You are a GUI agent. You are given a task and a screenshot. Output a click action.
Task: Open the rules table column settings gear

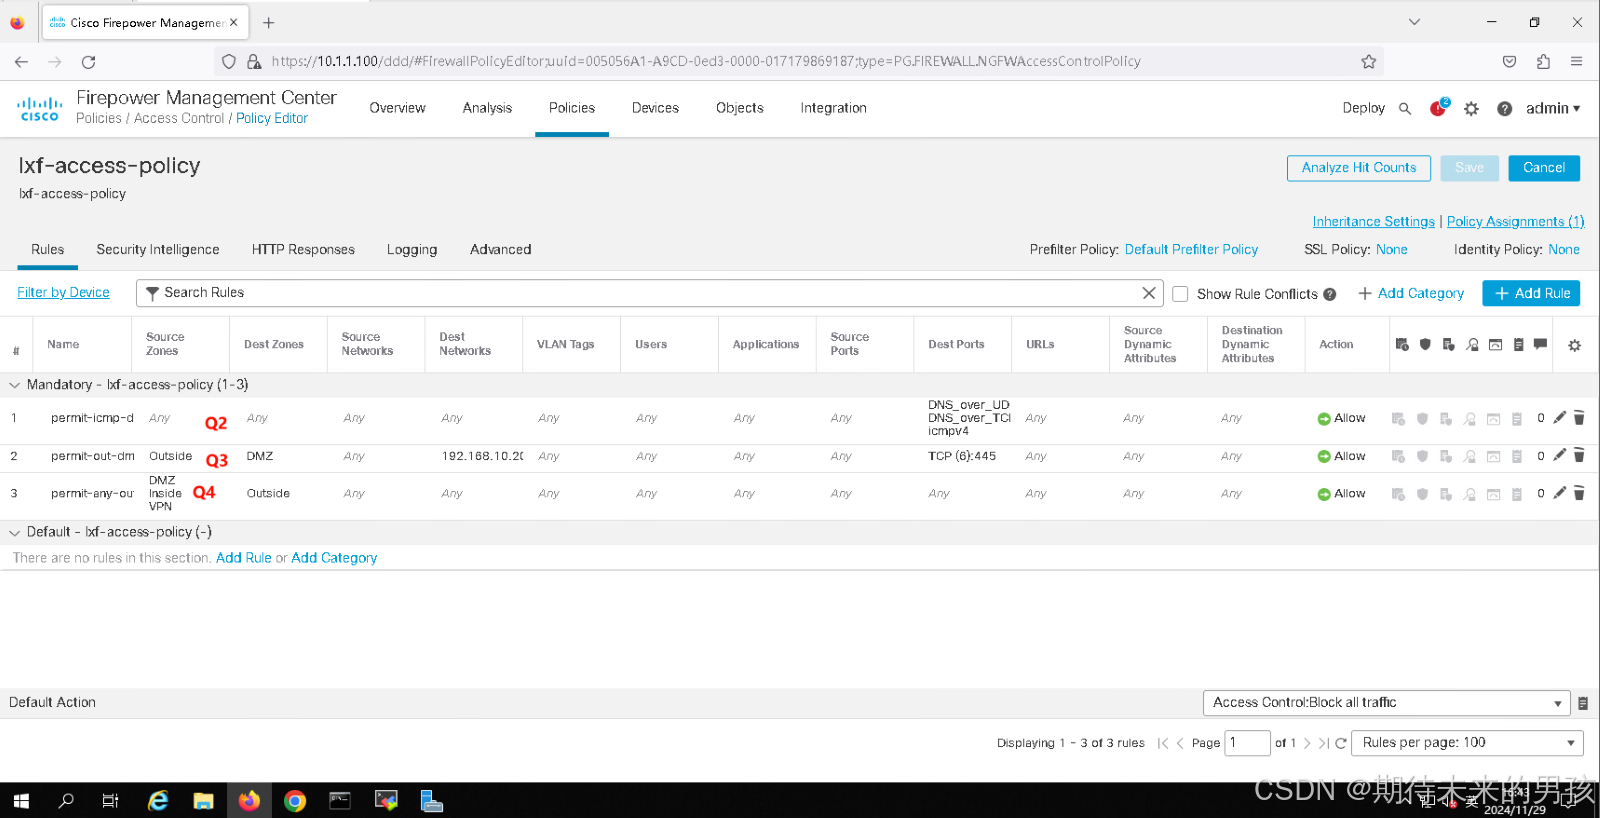tap(1574, 345)
